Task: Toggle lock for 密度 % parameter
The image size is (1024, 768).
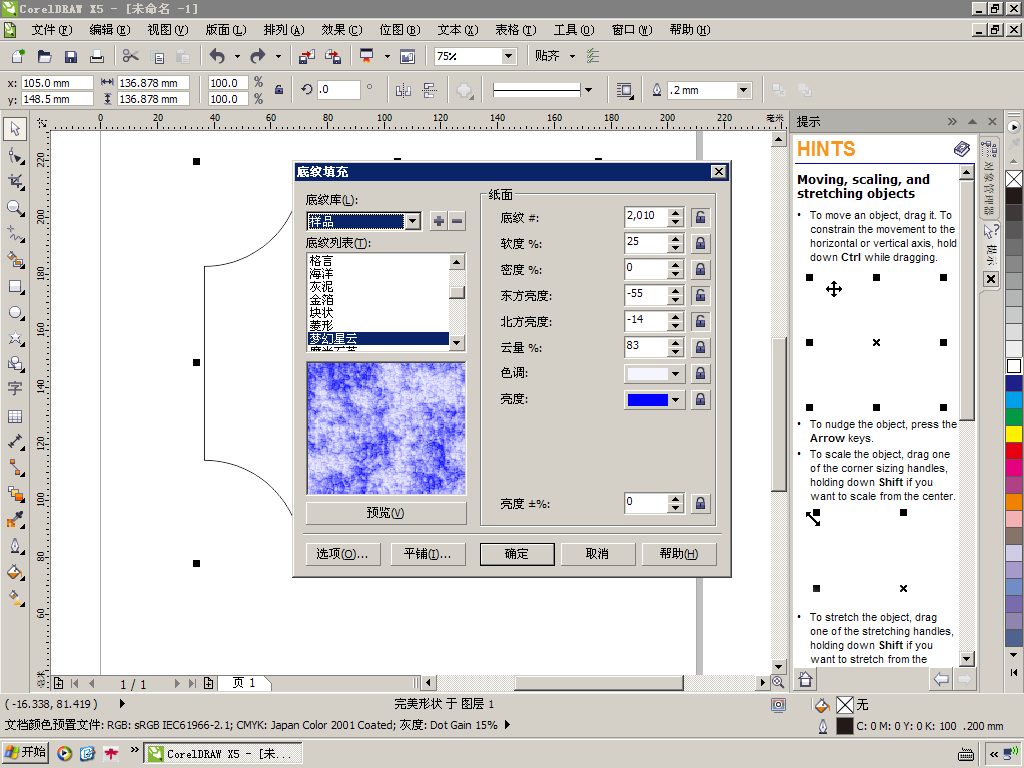Action: (700, 269)
